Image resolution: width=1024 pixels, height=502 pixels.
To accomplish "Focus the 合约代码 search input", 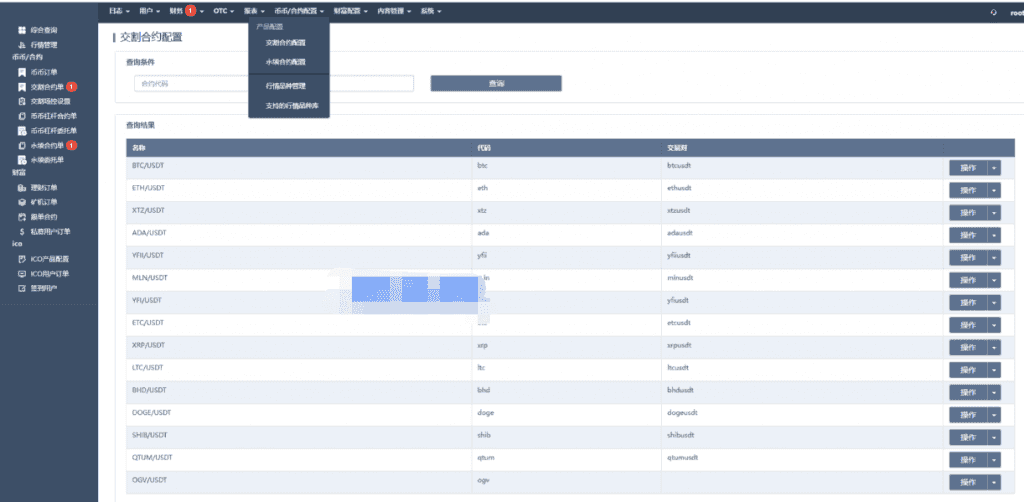I will (274, 84).
